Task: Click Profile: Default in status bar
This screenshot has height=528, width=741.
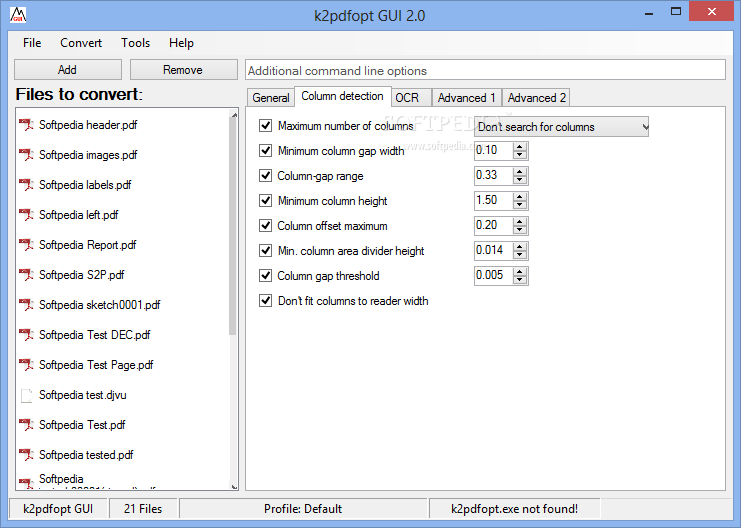Action: [303, 509]
